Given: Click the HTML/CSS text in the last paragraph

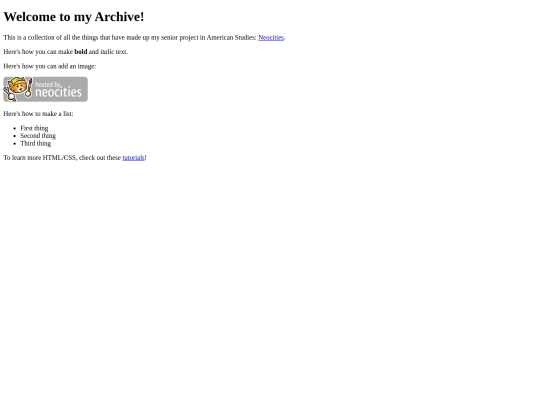Looking at the screenshot, I should tap(59, 158).
